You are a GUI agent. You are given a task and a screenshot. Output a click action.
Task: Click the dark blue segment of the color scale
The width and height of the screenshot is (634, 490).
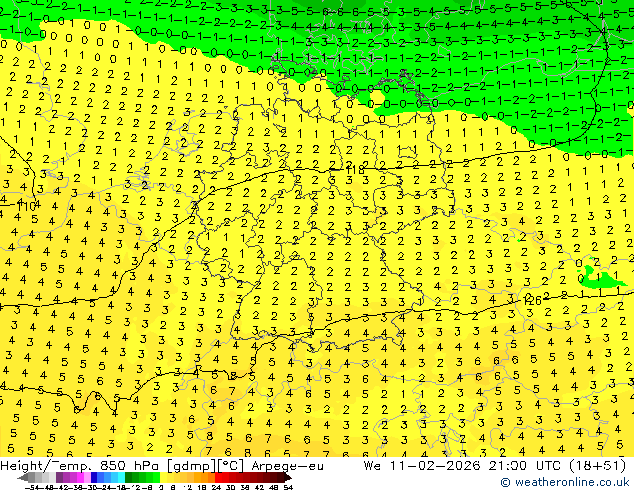(94, 478)
